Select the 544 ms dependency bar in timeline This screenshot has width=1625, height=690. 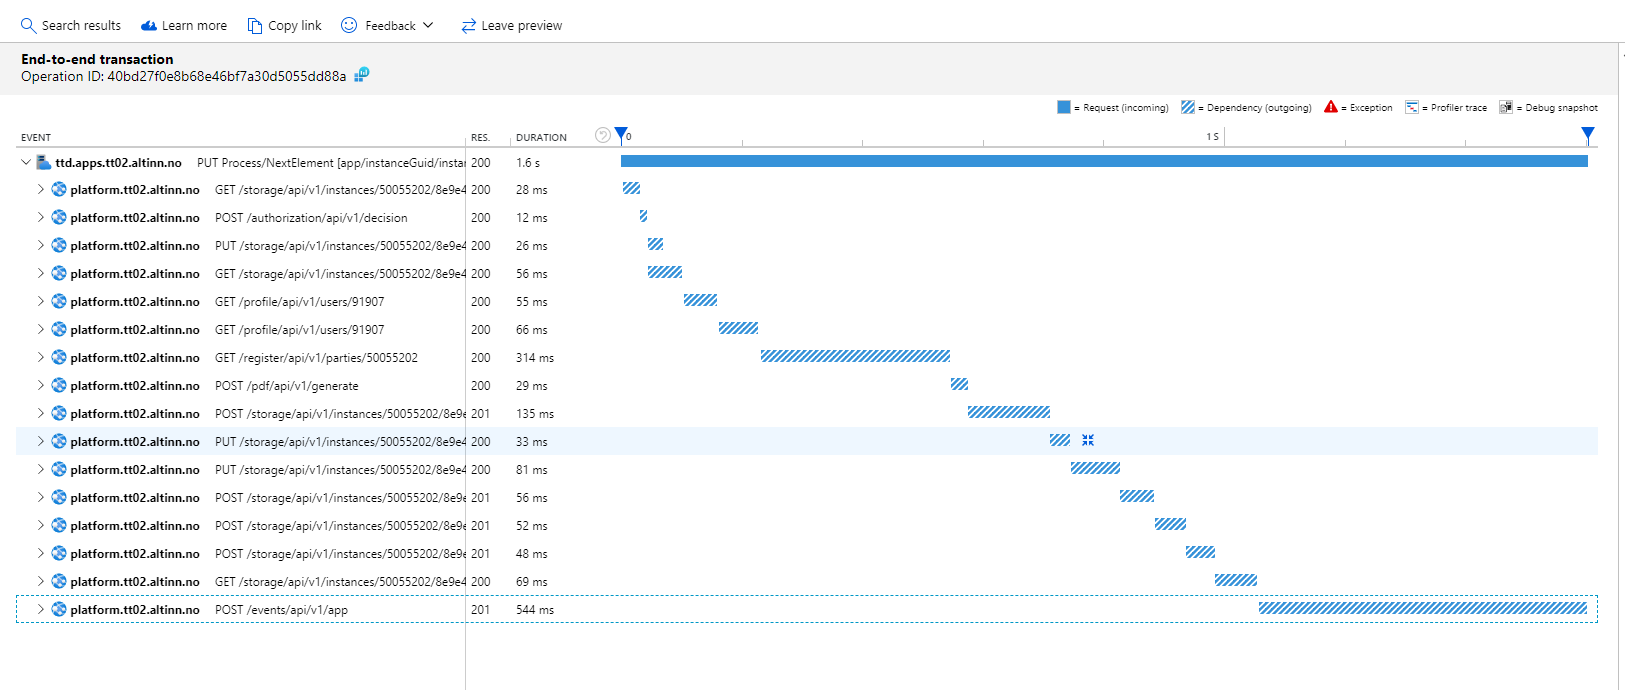(x=1422, y=608)
